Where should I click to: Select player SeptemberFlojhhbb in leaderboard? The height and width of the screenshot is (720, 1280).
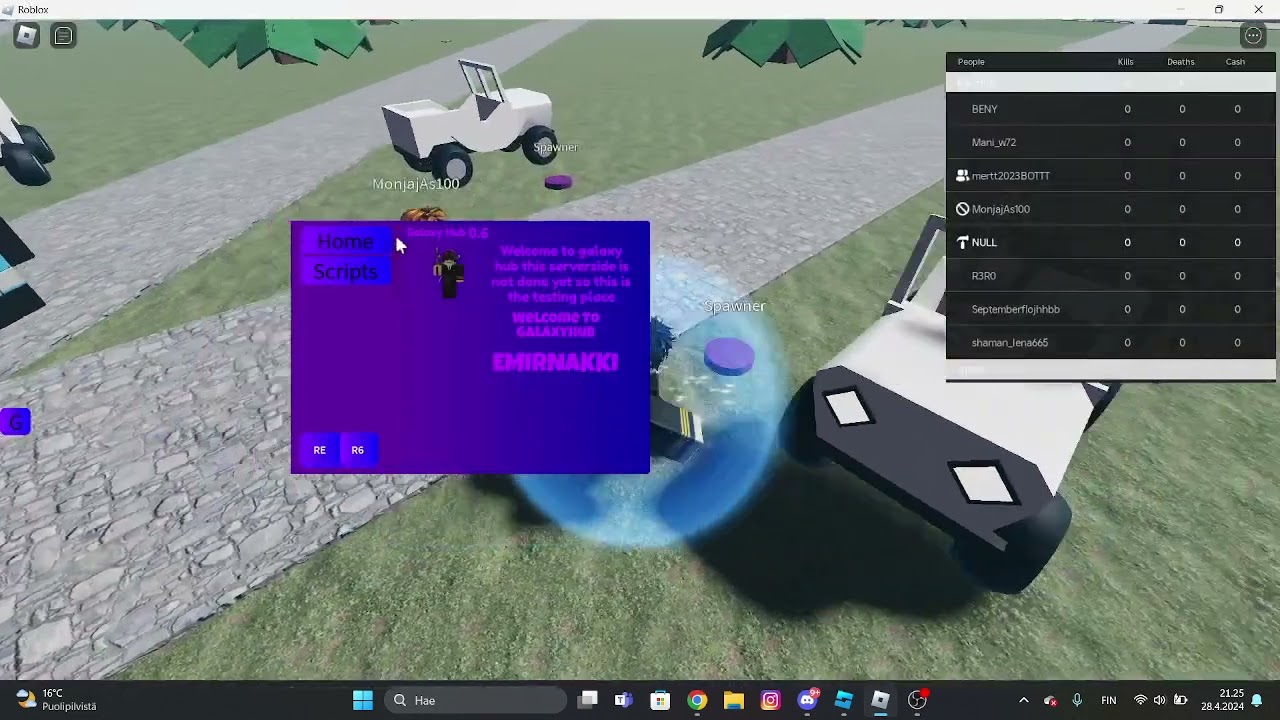[1111, 309]
